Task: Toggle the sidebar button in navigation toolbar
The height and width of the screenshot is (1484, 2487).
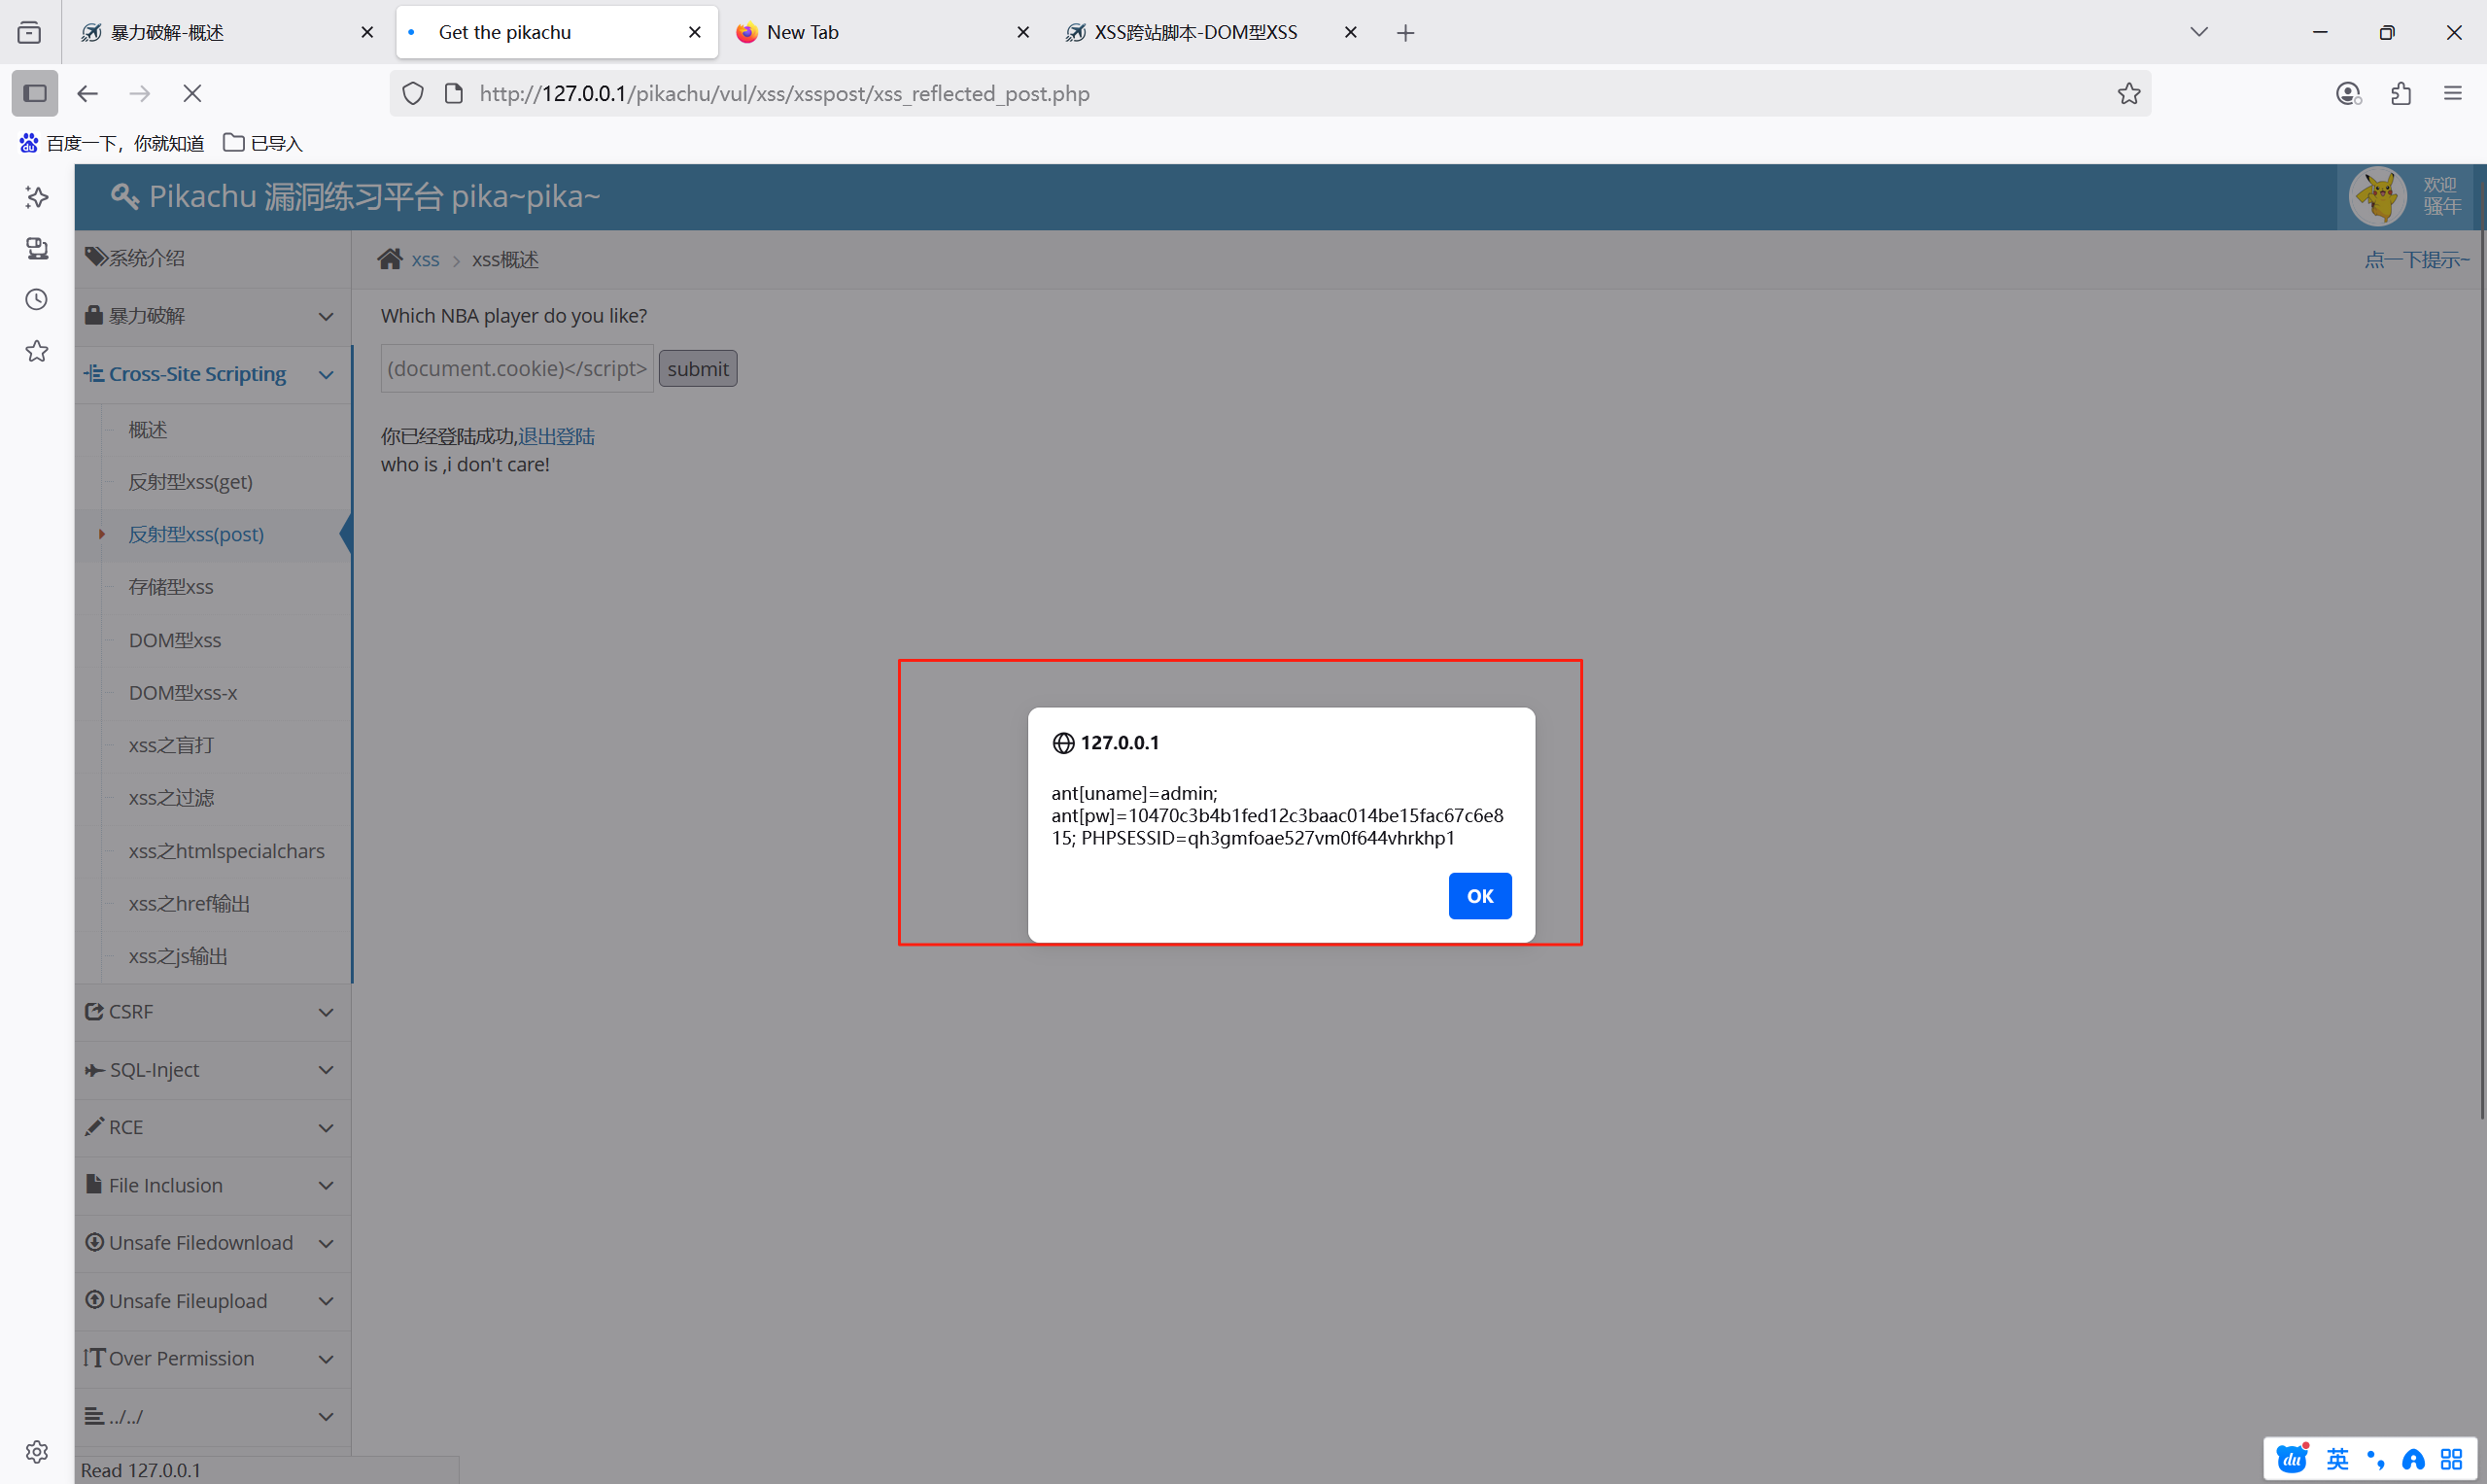Action: tap(35, 93)
